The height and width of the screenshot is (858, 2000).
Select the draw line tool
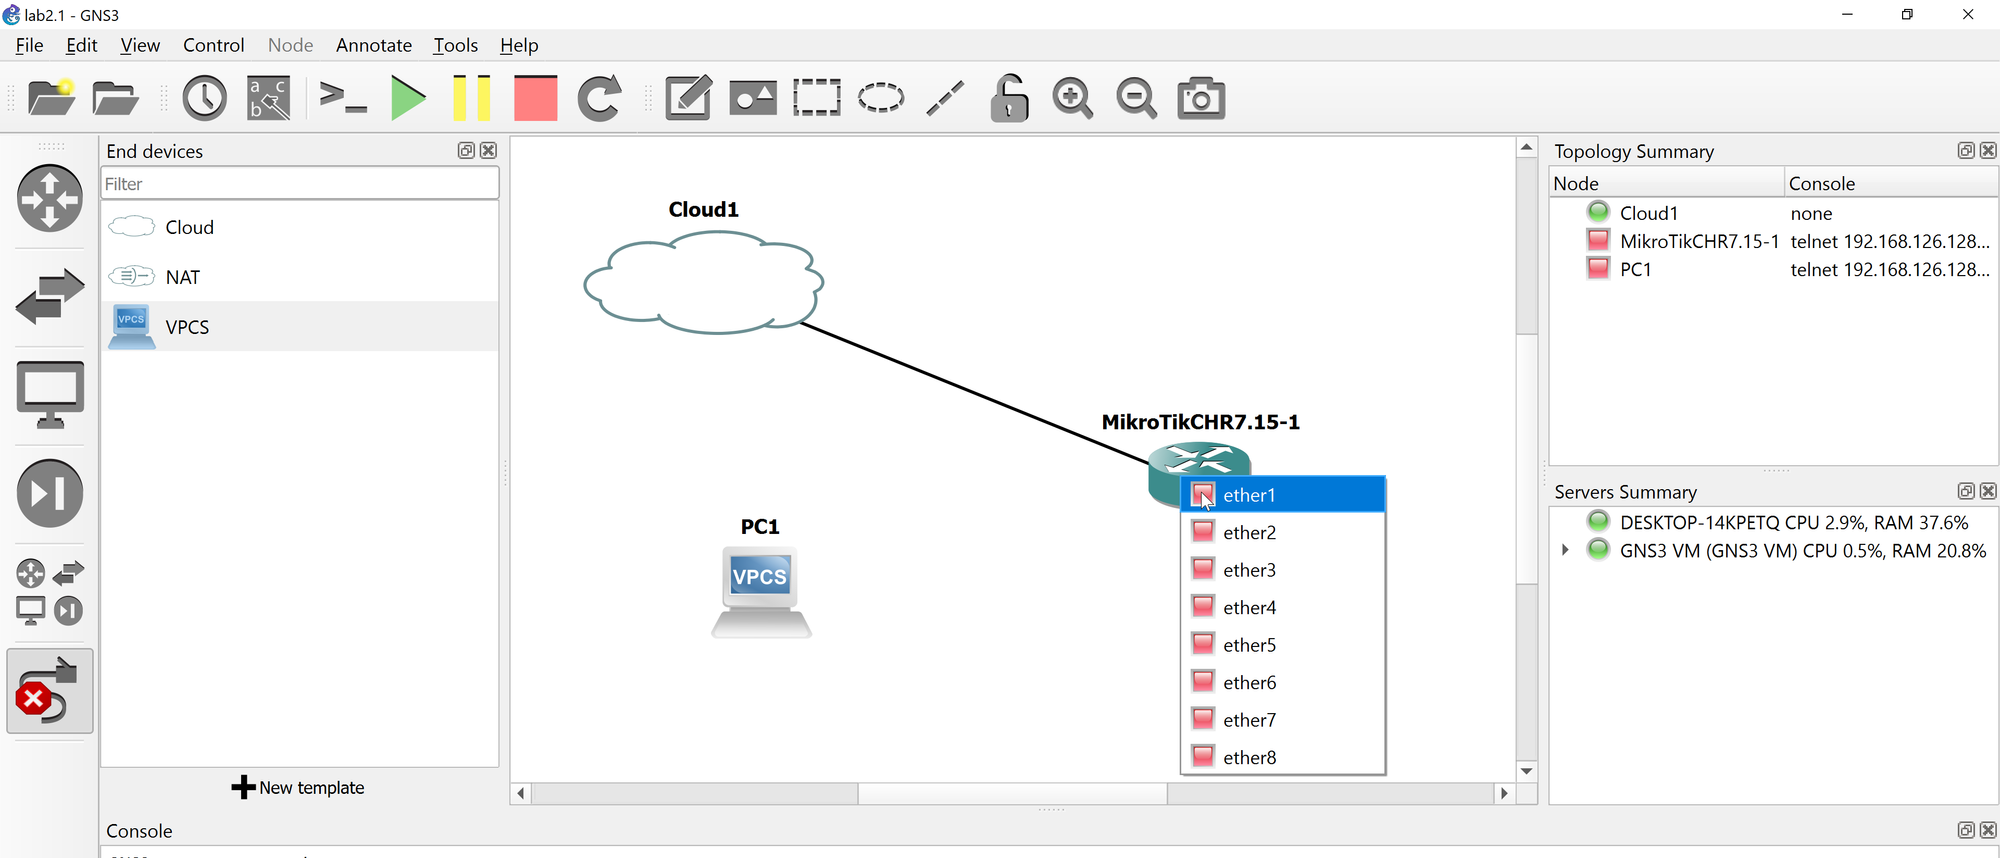945,98
